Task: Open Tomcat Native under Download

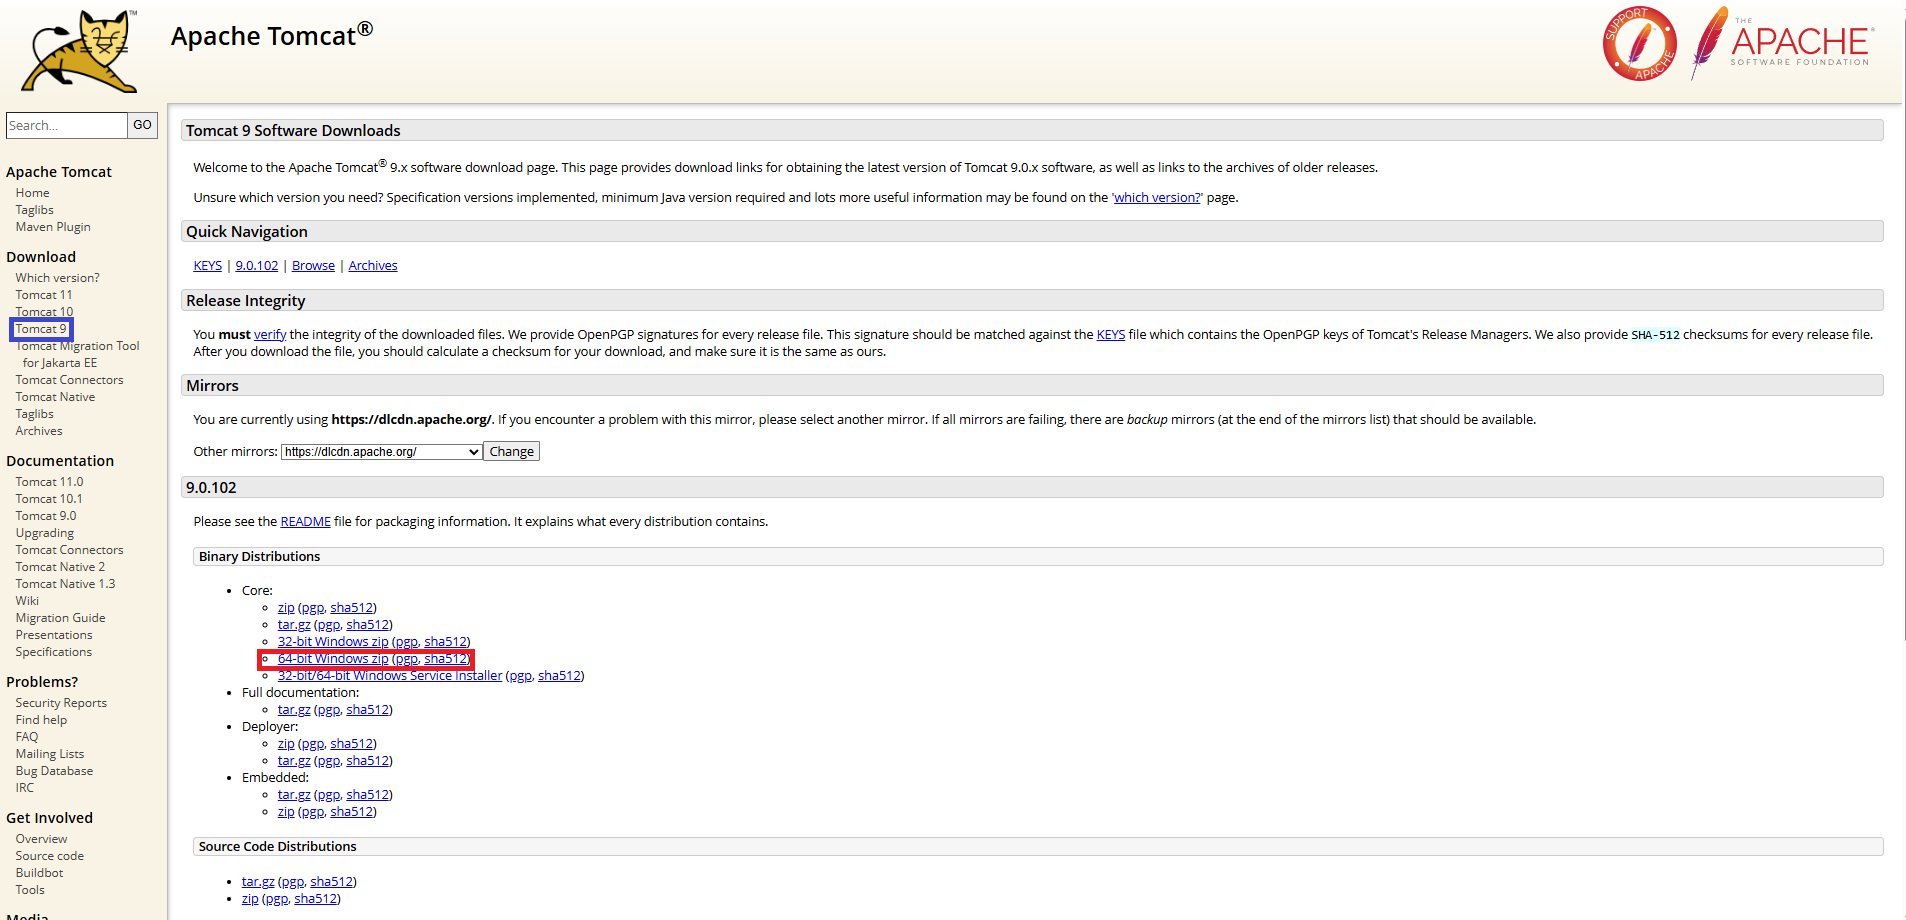Action: [x=55, y=397]
